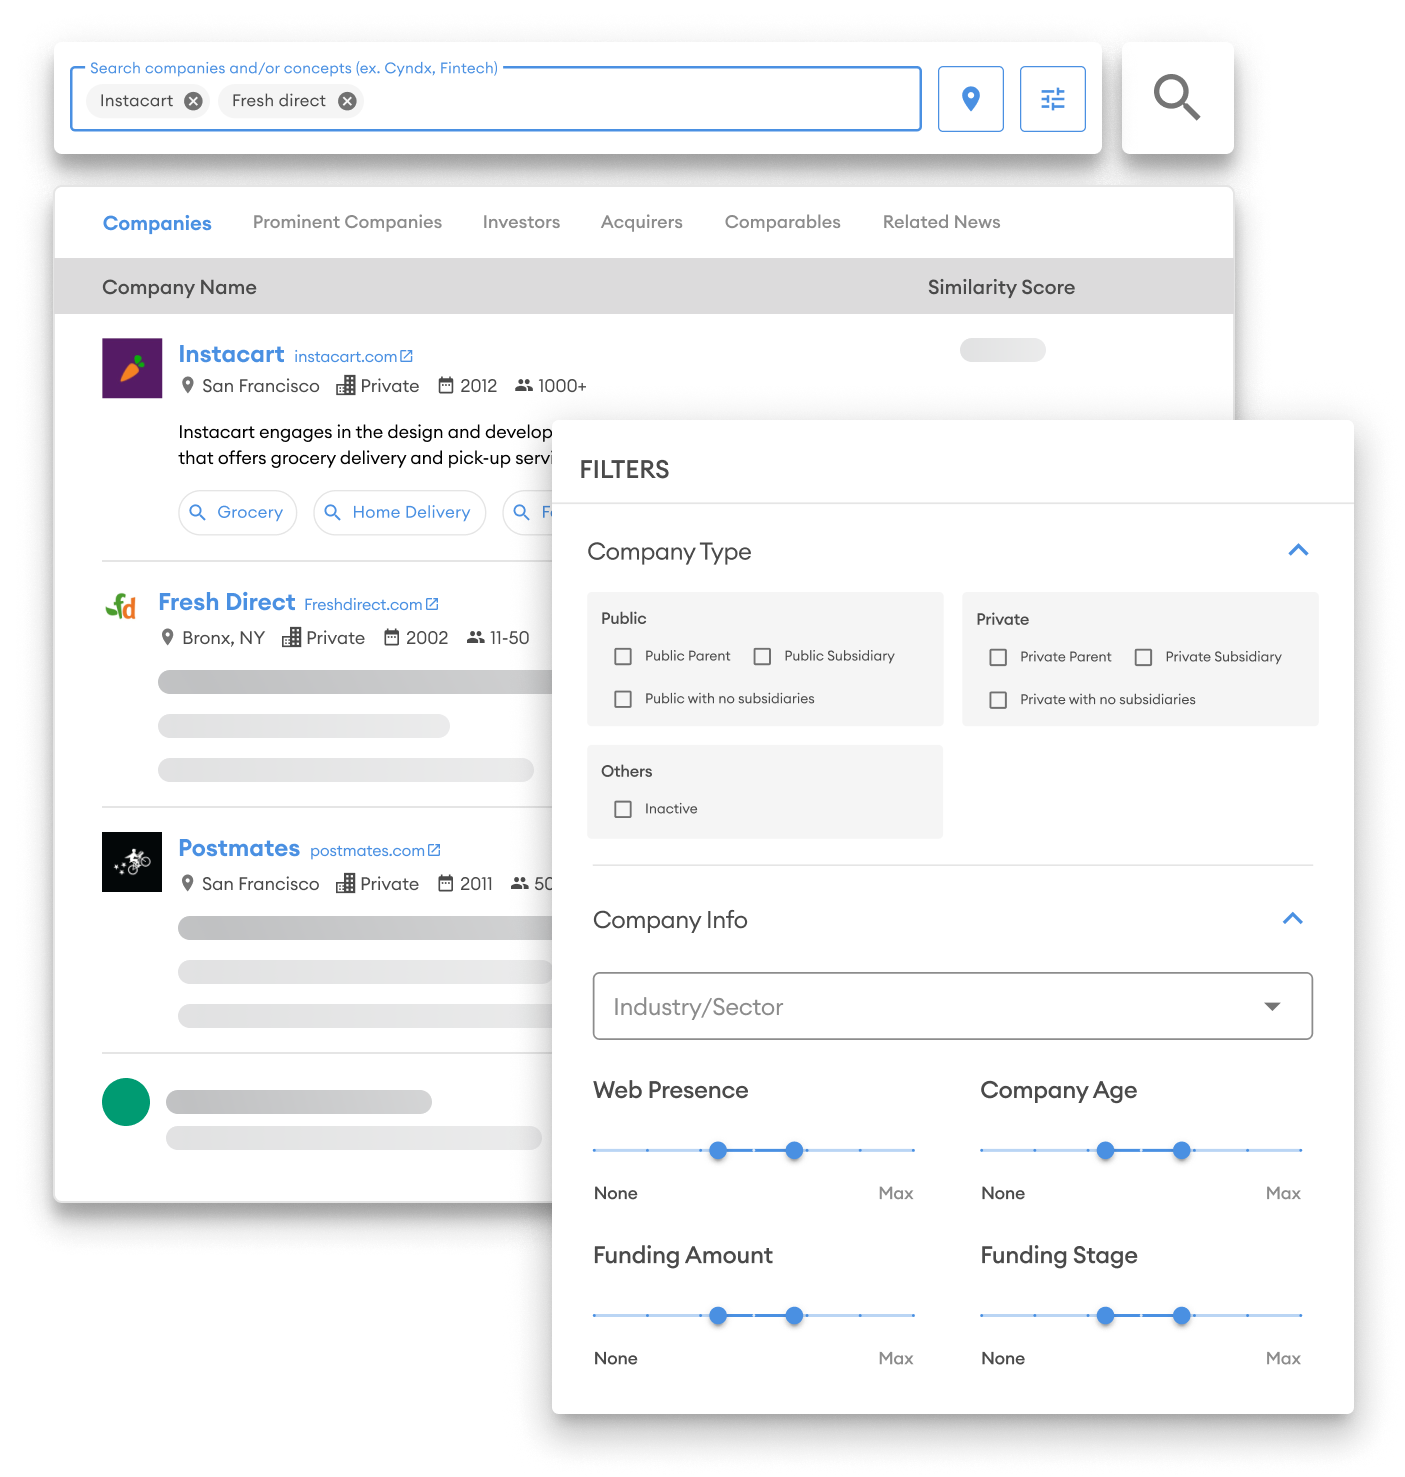The width and height of the screenshot is (1405, 1477).
Task: Click Fresh Direct's Bronx location pin icon
Action: click(x=167, y=637)
